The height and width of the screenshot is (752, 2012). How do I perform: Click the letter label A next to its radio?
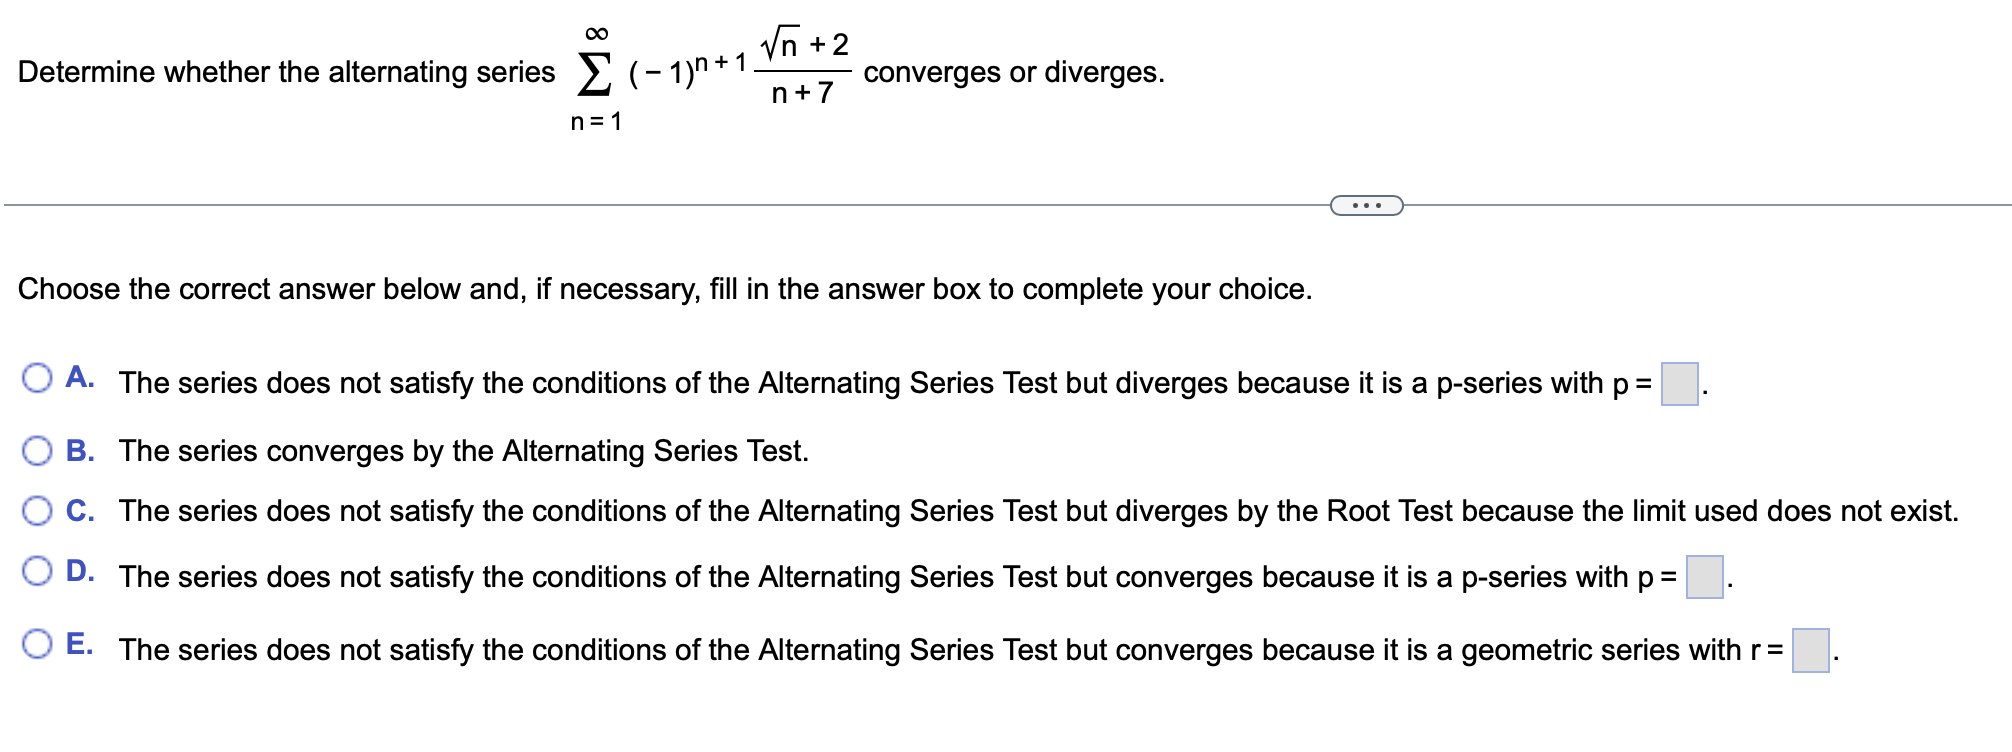(79, 375)
